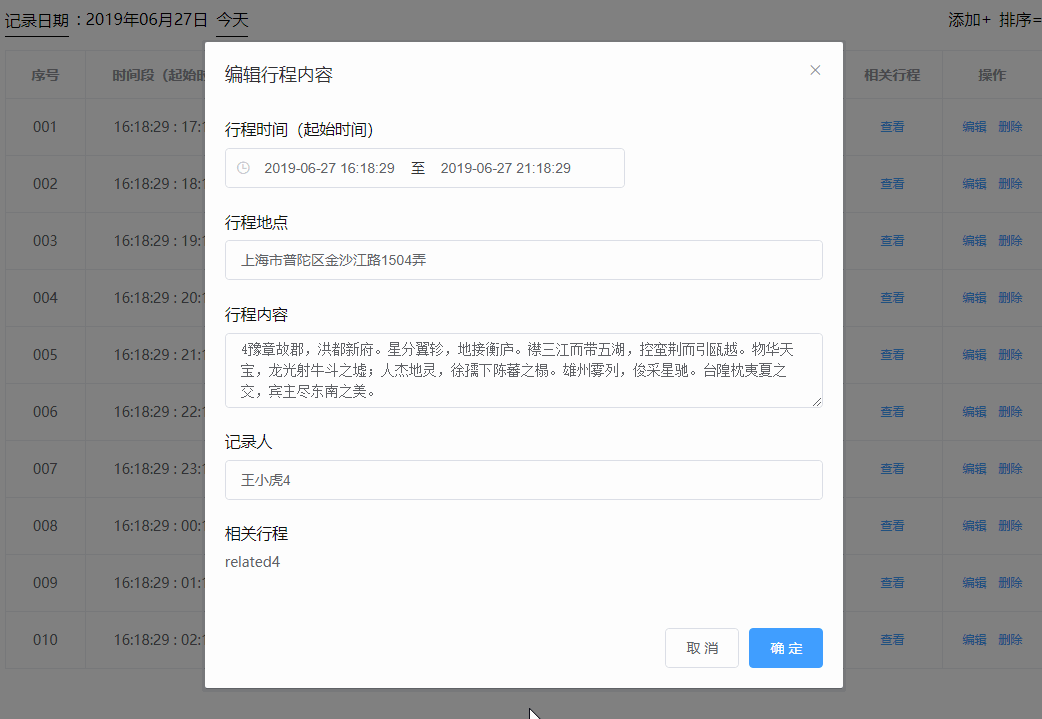Click the 序号 column header
The width and height of the screenshot is (1042, 719).
44,75
